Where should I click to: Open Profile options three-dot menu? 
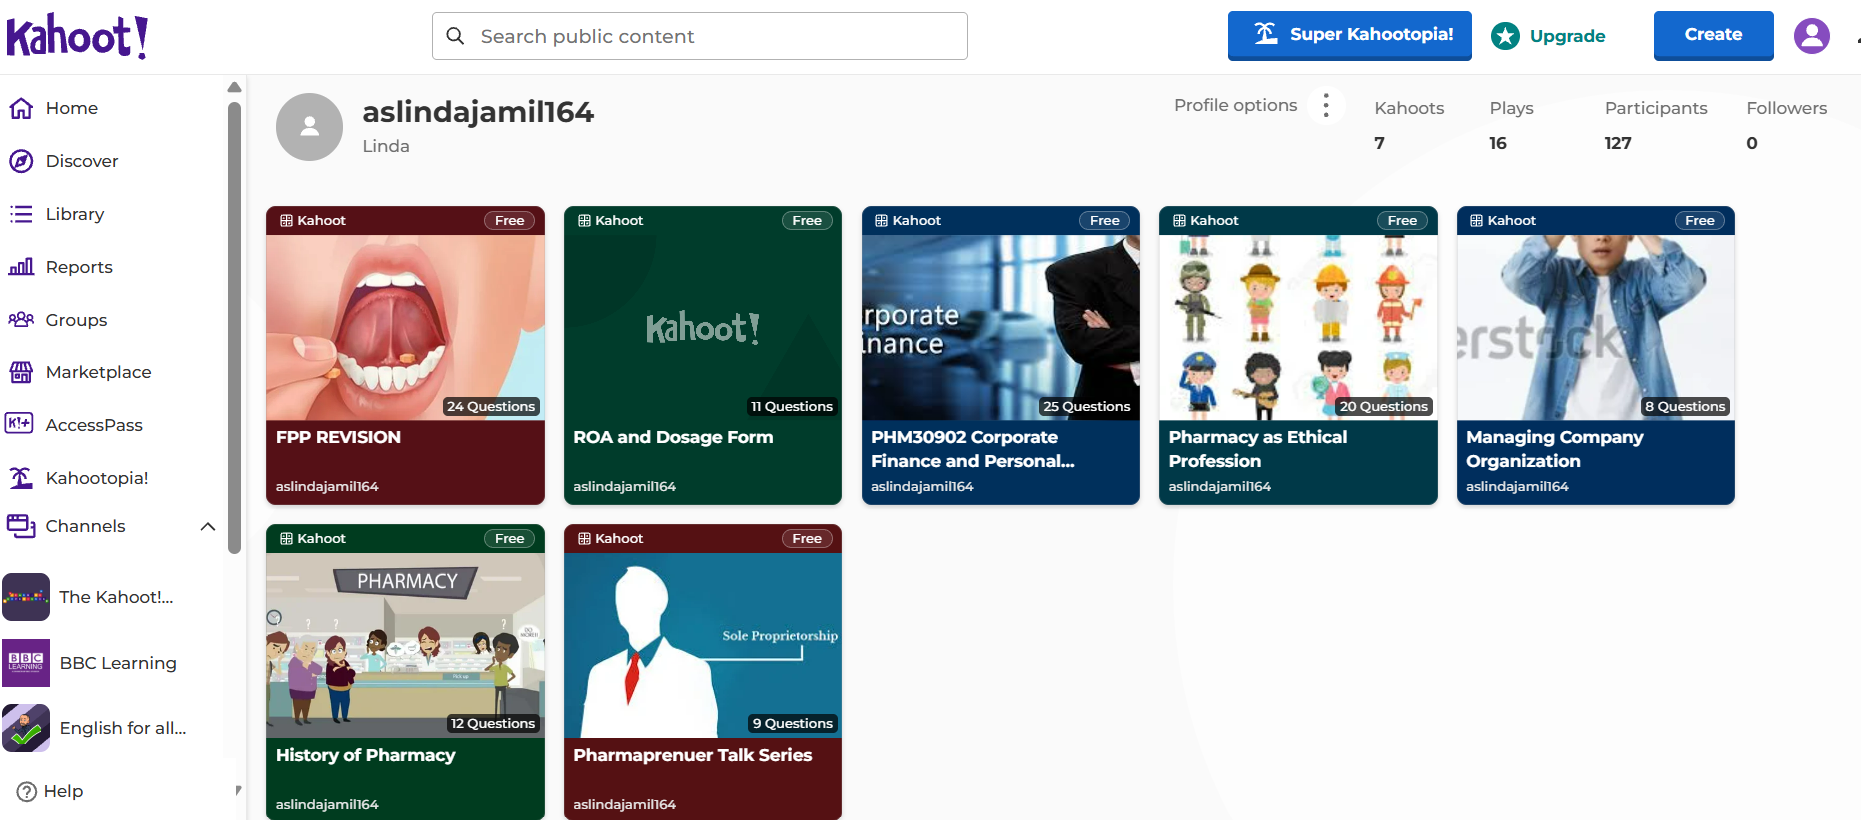click(1326, 105)
